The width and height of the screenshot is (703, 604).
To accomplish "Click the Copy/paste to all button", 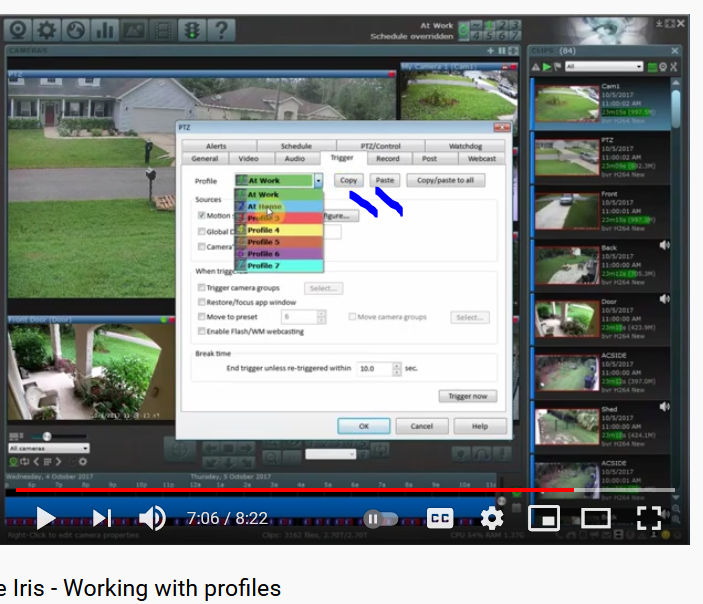I will click(x=445, y=181).
